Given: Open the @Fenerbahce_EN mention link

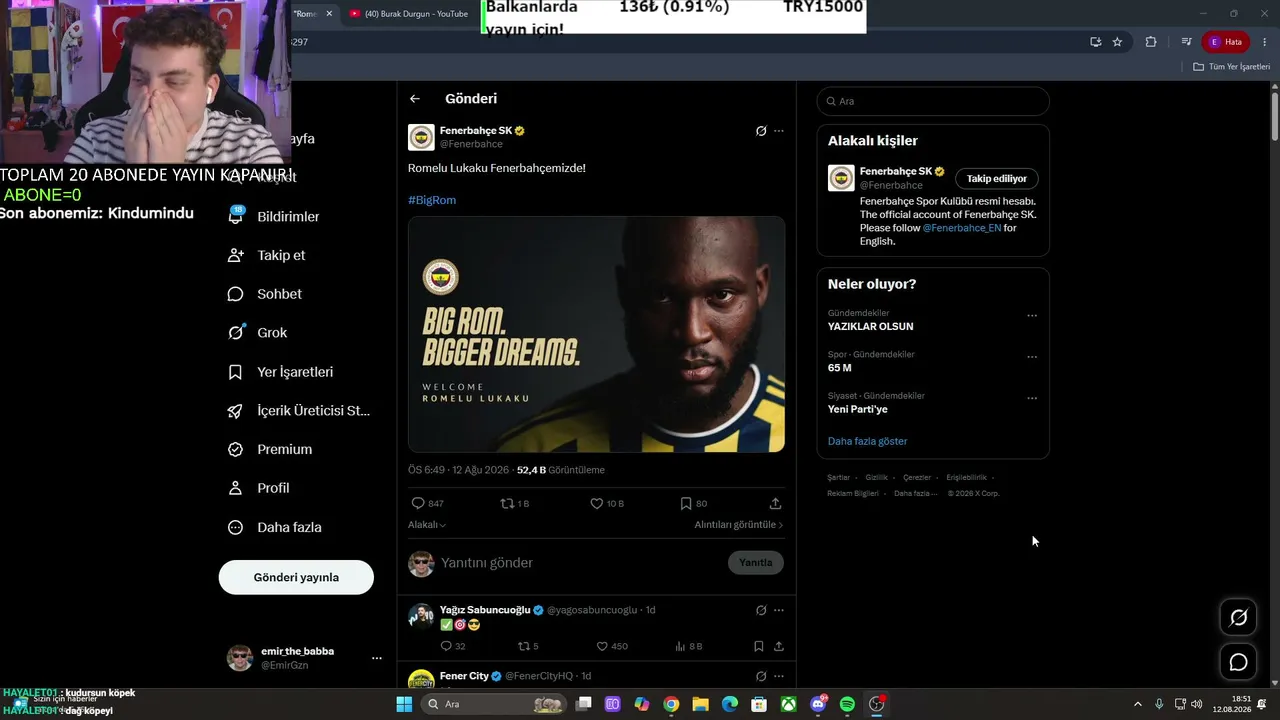Looking at the screenshot, I should point(961,228).
